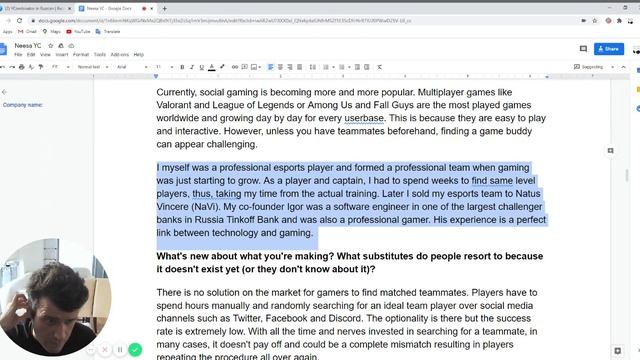The height and width of the screenshot is (360, 640).
Task: Star the Neesa YC document
Action: pos(51,46)
